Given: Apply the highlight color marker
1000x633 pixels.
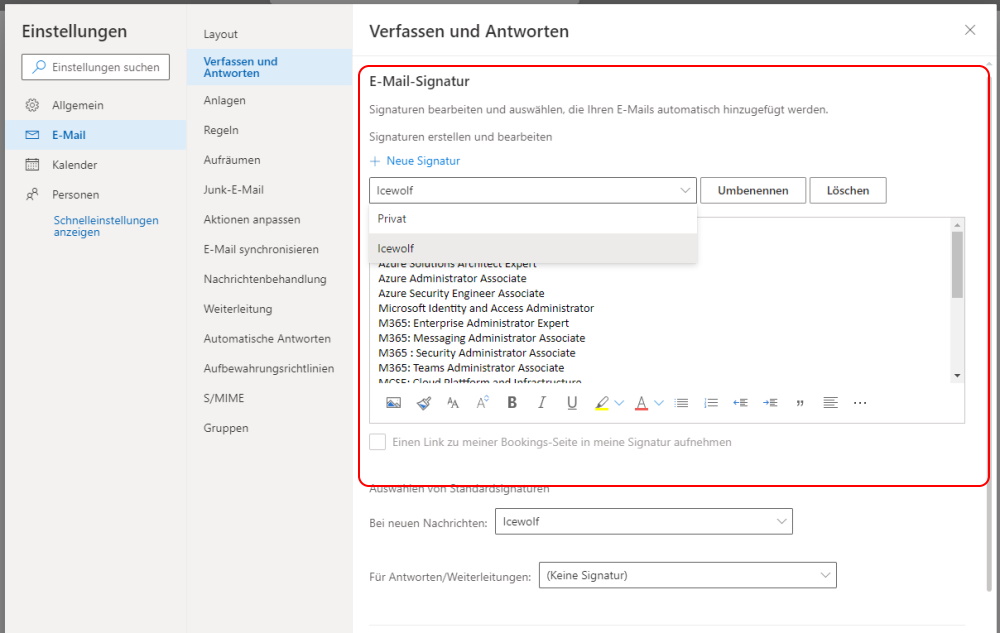Looking at the screenshot, I should [601, 403].
